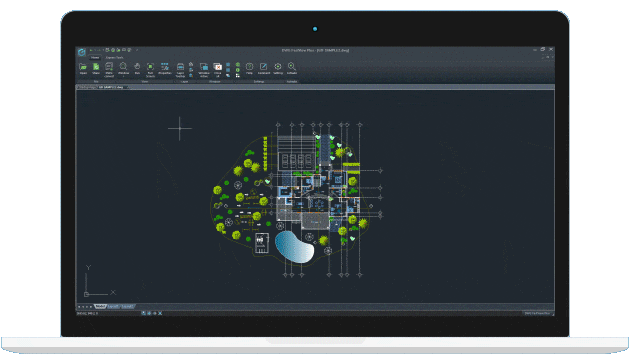
Task: Select the Model layout tab
Action: tap(100, 307)
